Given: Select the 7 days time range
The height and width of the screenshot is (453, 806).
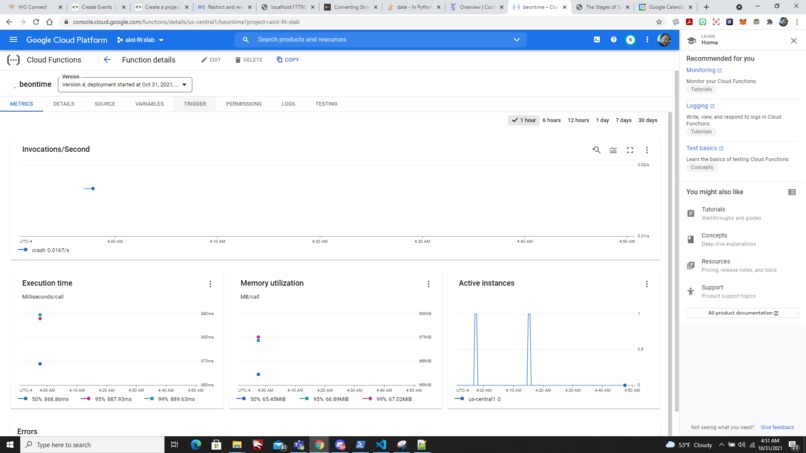Looking at the screenshot, I should [x=624, y=120].
